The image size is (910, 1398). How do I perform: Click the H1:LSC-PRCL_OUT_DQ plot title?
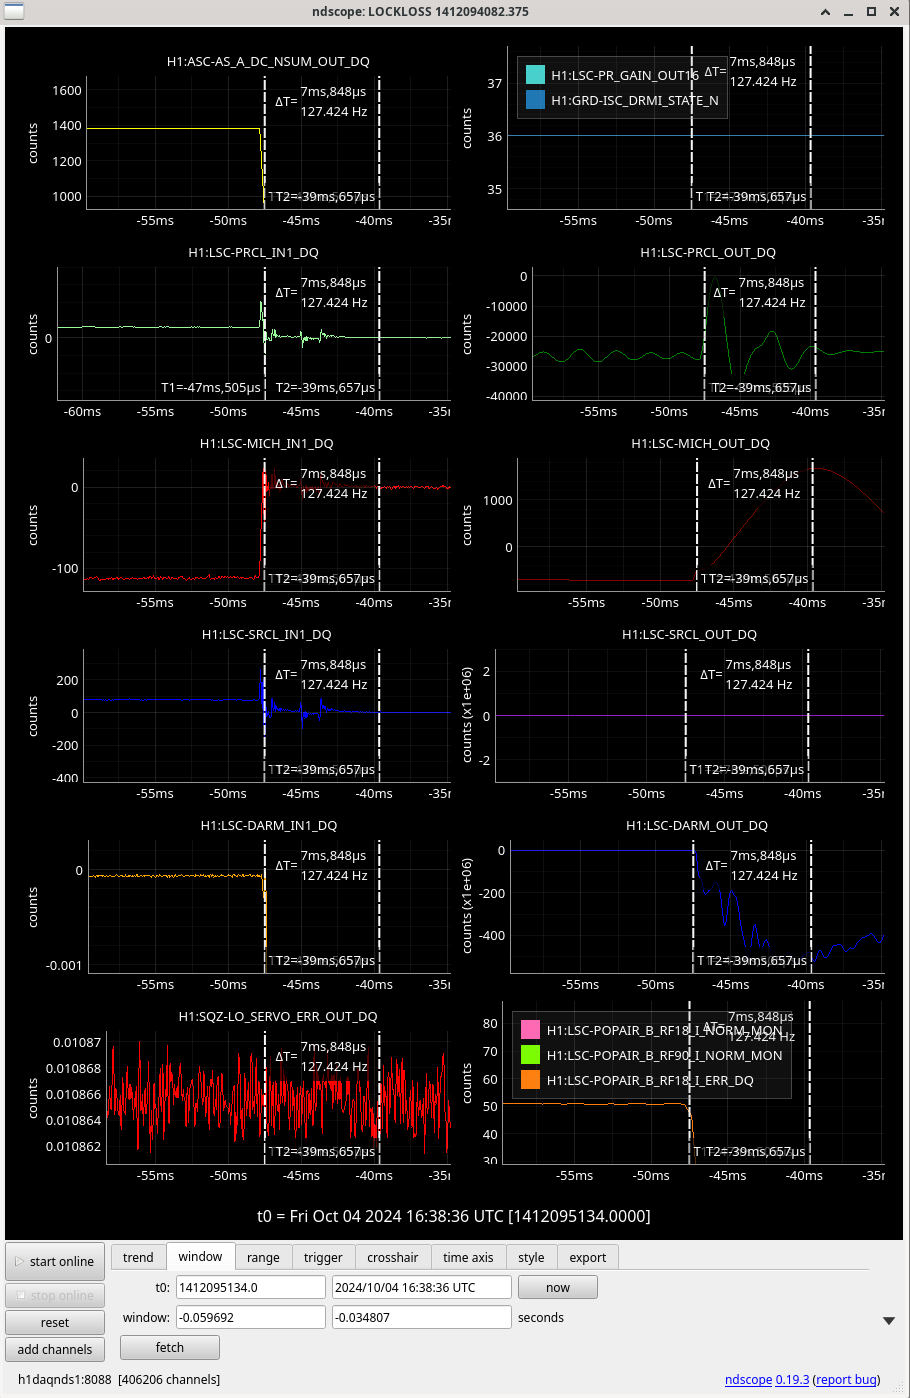(708, 252)
